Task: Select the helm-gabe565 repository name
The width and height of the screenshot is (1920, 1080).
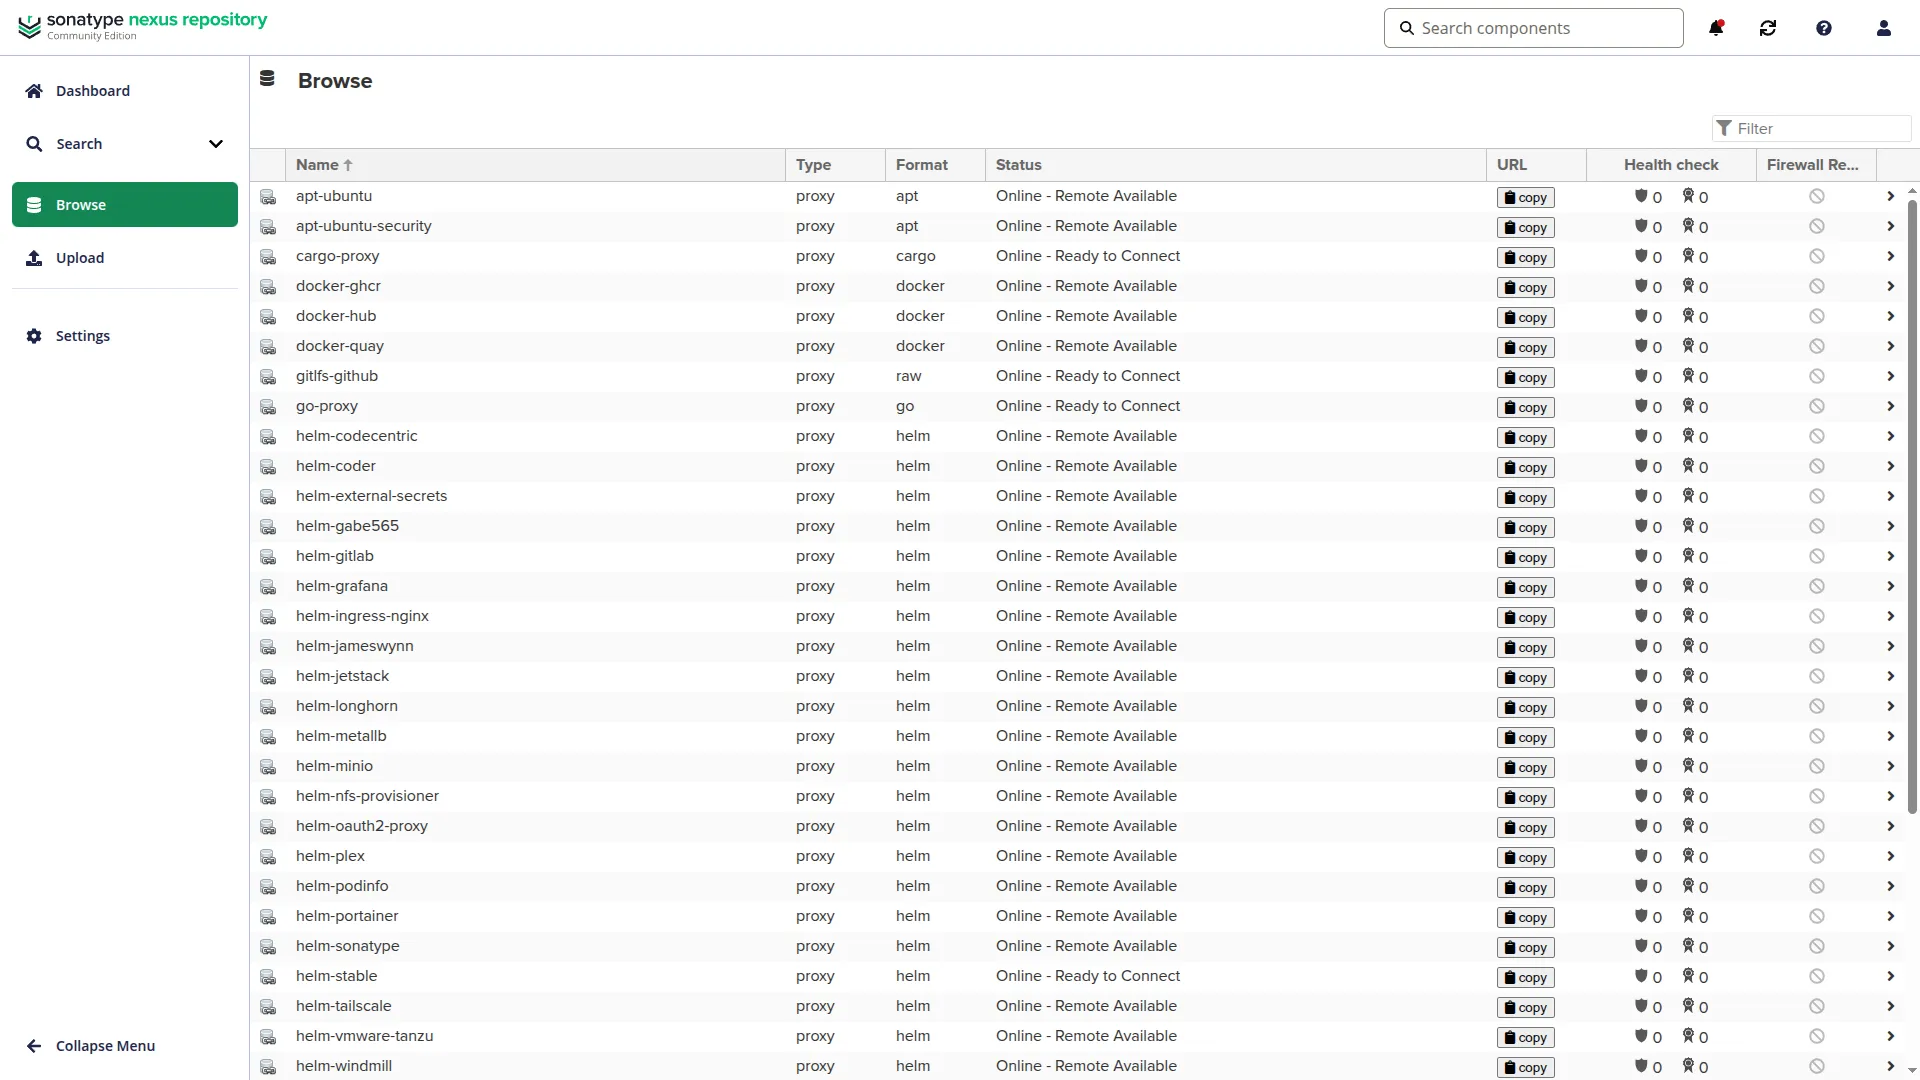Action: pos(347,526)
